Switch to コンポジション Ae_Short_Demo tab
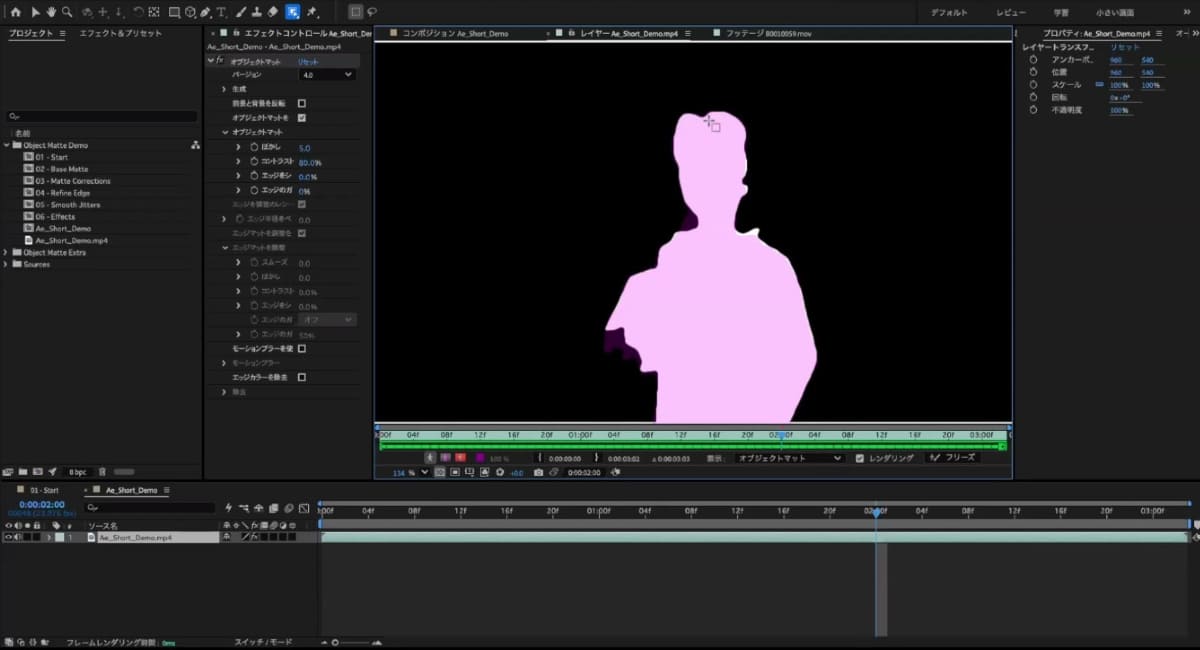1200x650 pixels. 455,33
